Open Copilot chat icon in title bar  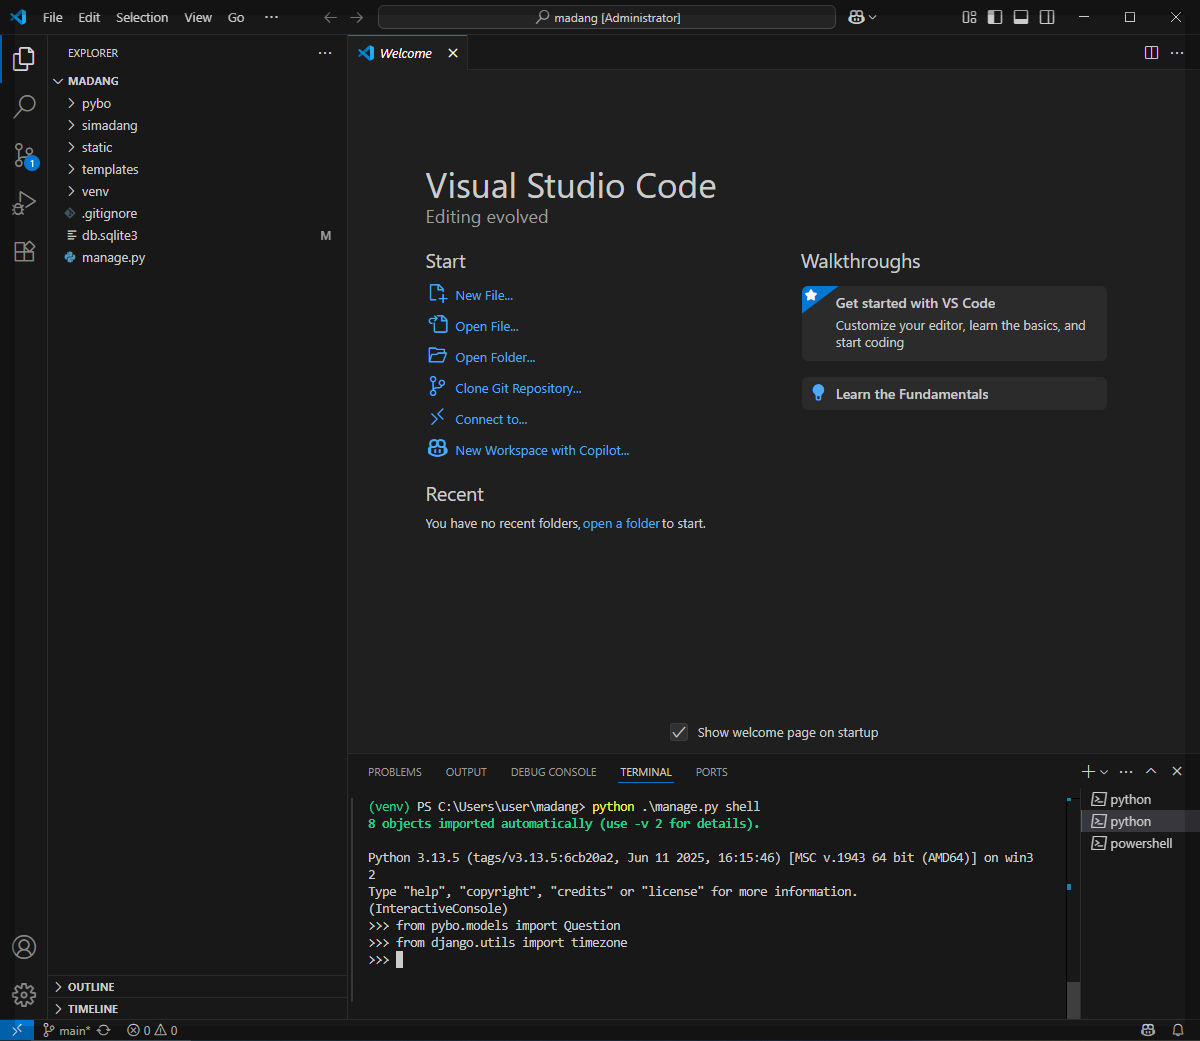click(x=856, y=17)
